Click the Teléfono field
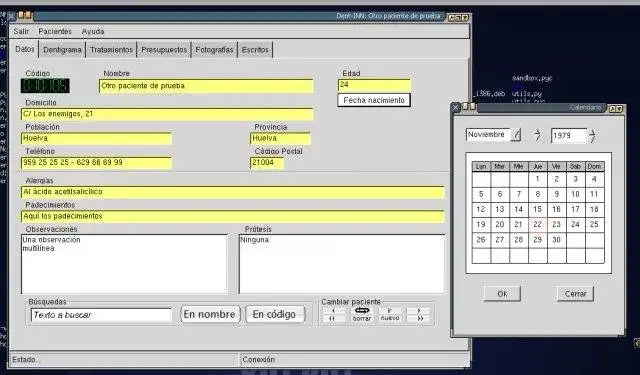The height and width of the screenshot is (375, 640). [96, 163]
